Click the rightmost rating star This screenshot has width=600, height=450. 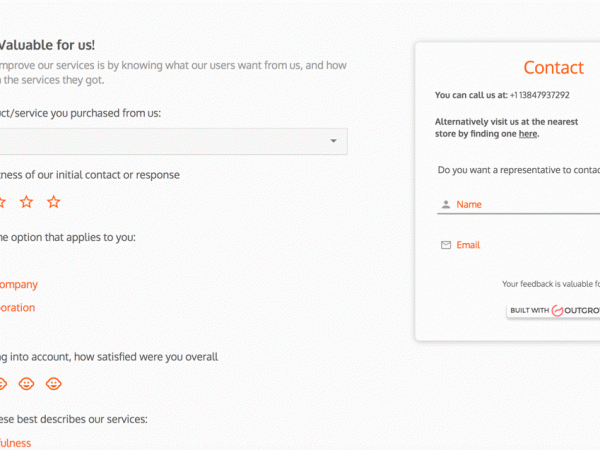point(54,202)
